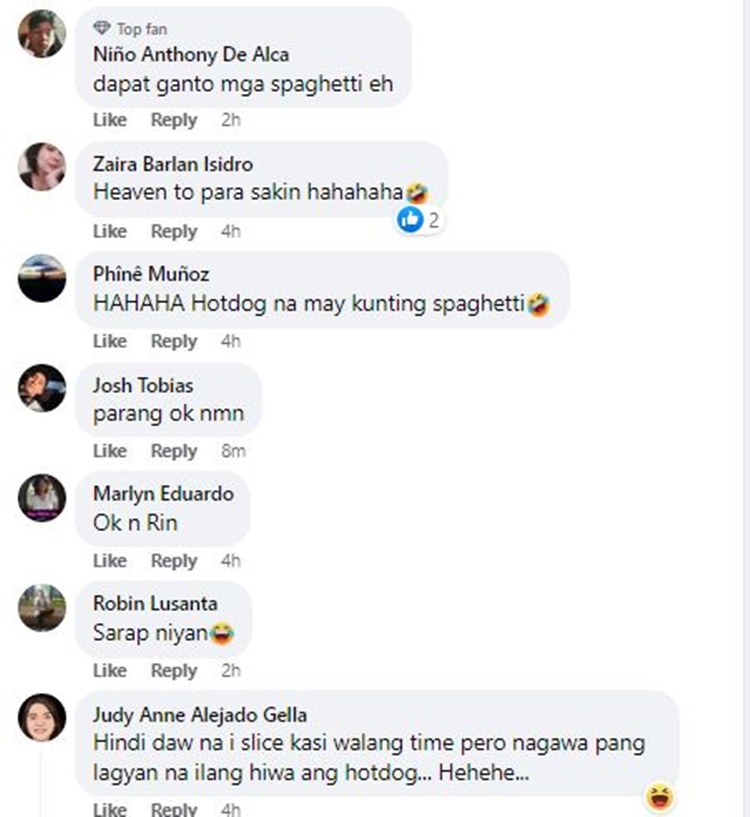Screen dimensions: 750x817
Task: Like Niño Anthony De Alca's comment
Action: click(x=110, y=120)
